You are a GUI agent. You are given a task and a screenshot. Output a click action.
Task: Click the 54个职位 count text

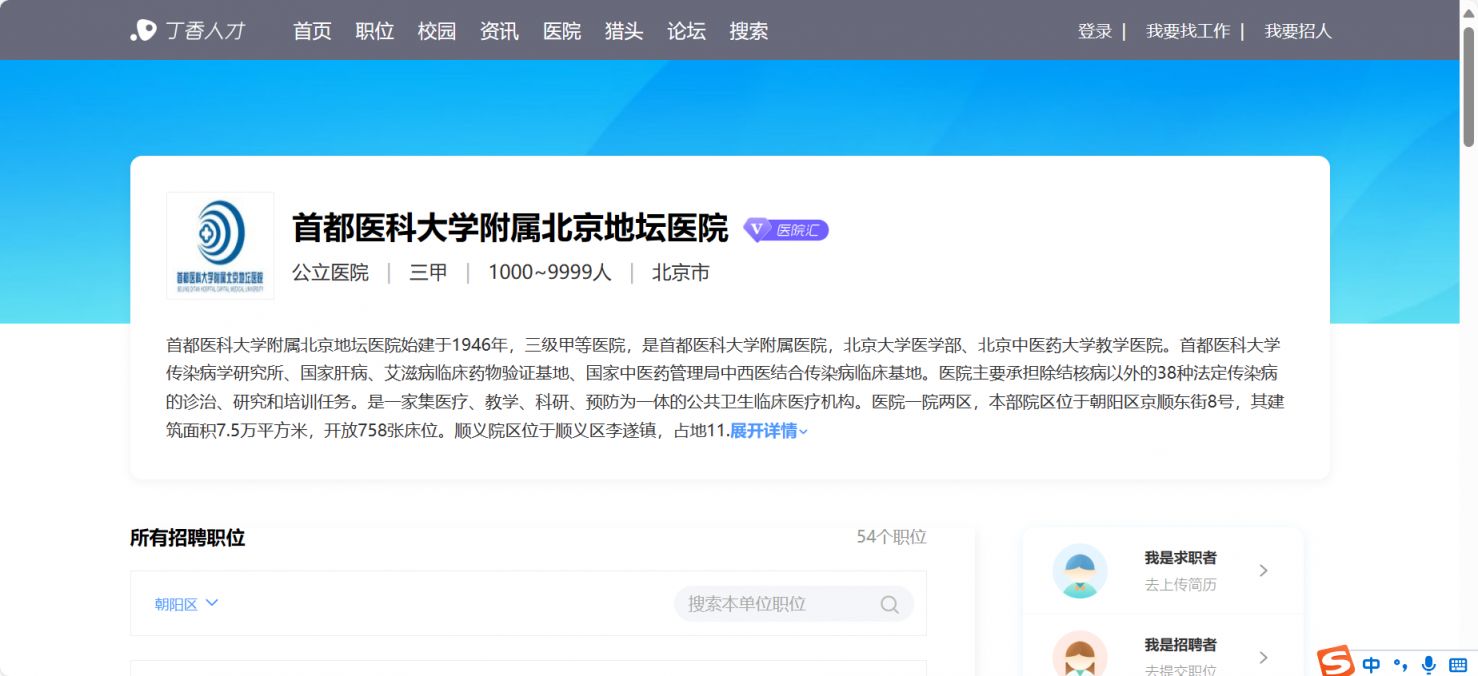click(x=892, y=537)
